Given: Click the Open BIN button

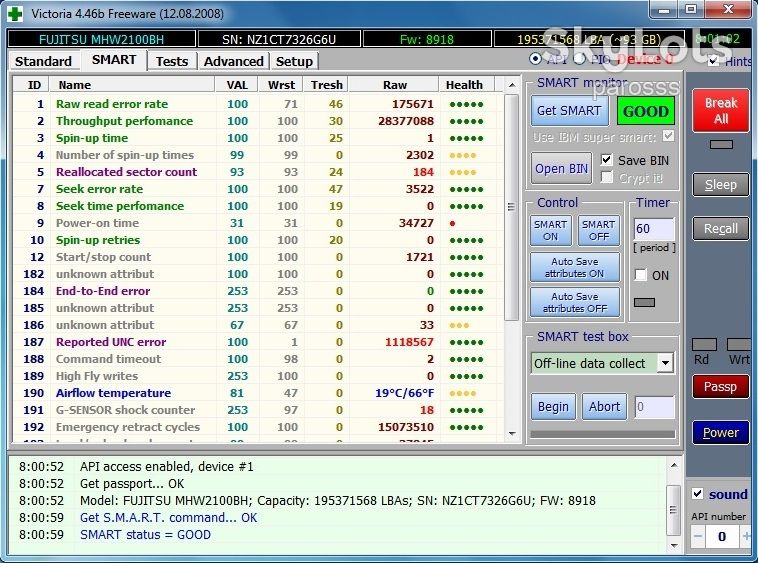Looking at the screenshot, I should point(561,168).
